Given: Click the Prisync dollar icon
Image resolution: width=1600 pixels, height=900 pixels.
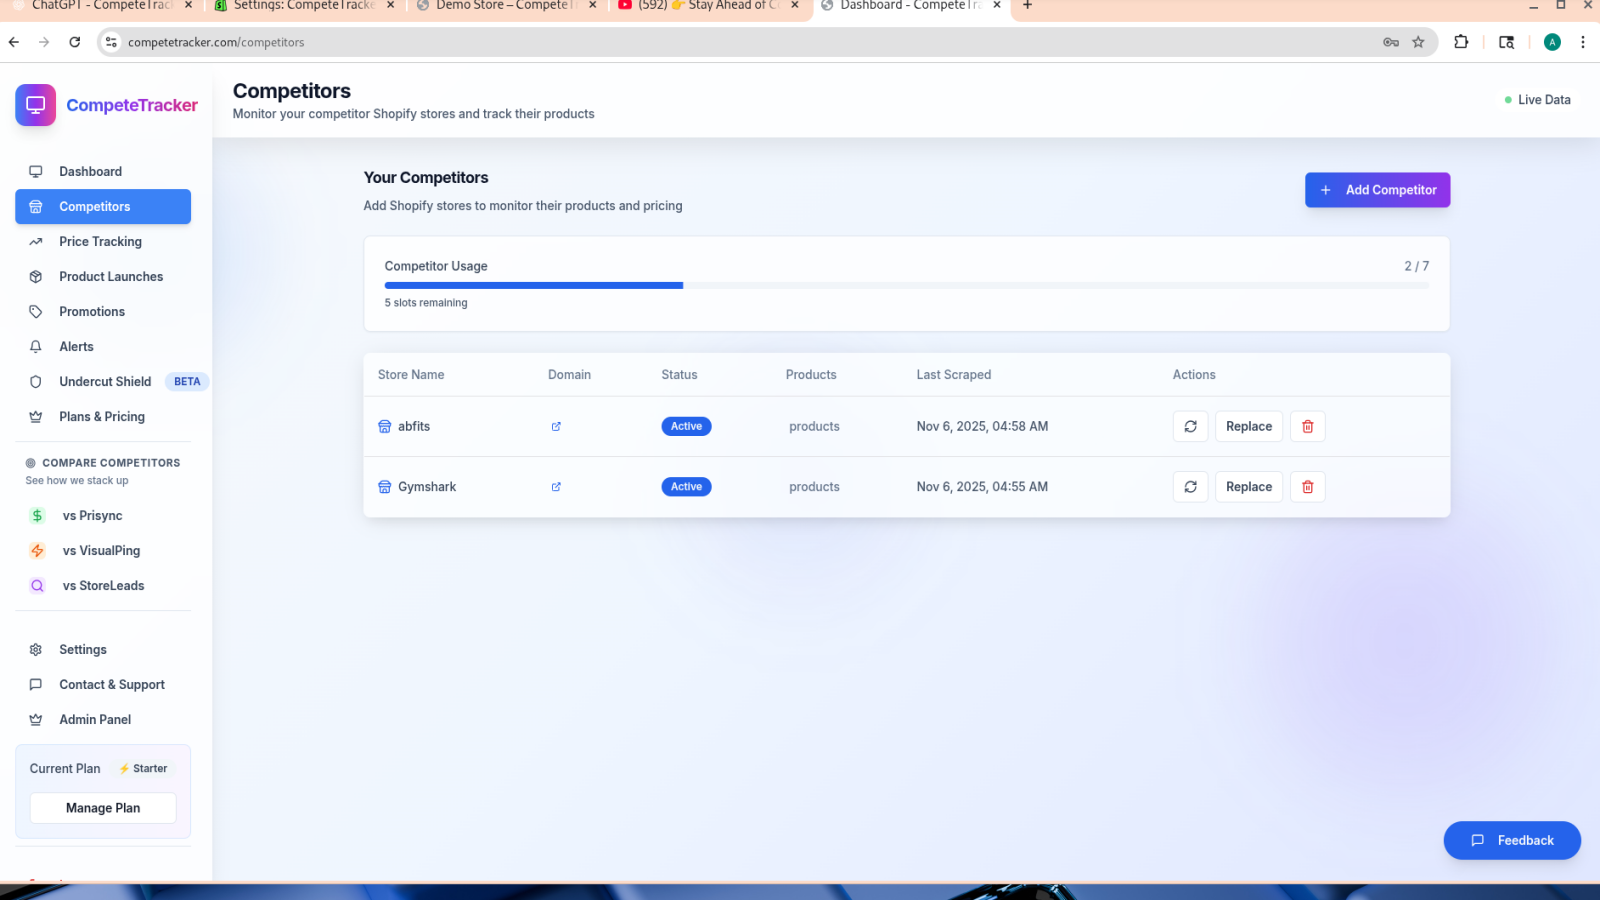Looking at the screenshot, I should point(37,515).
